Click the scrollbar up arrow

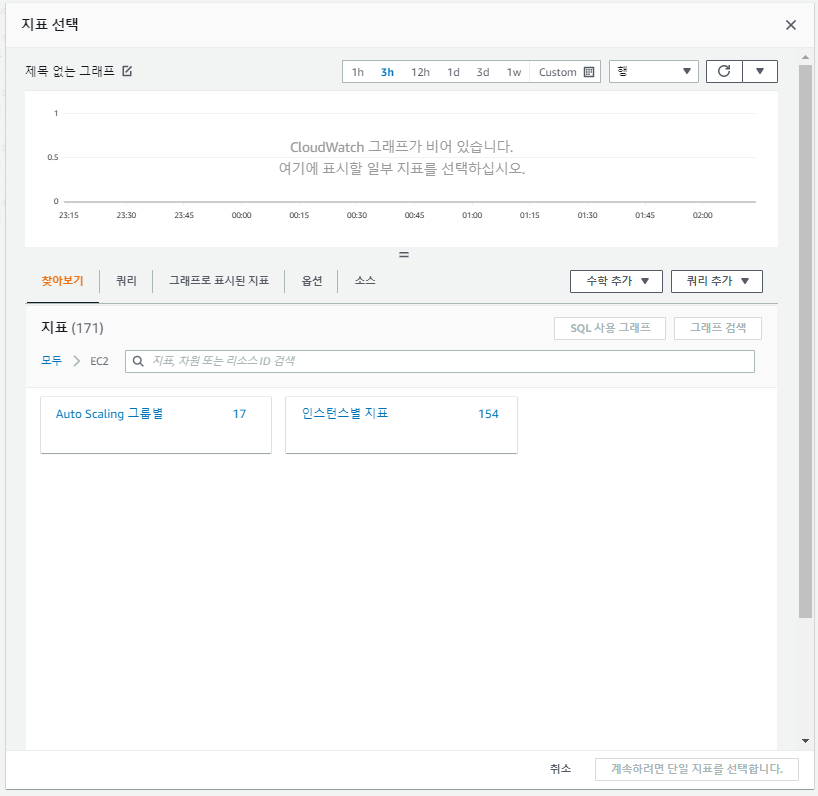[x=805, y=57]
